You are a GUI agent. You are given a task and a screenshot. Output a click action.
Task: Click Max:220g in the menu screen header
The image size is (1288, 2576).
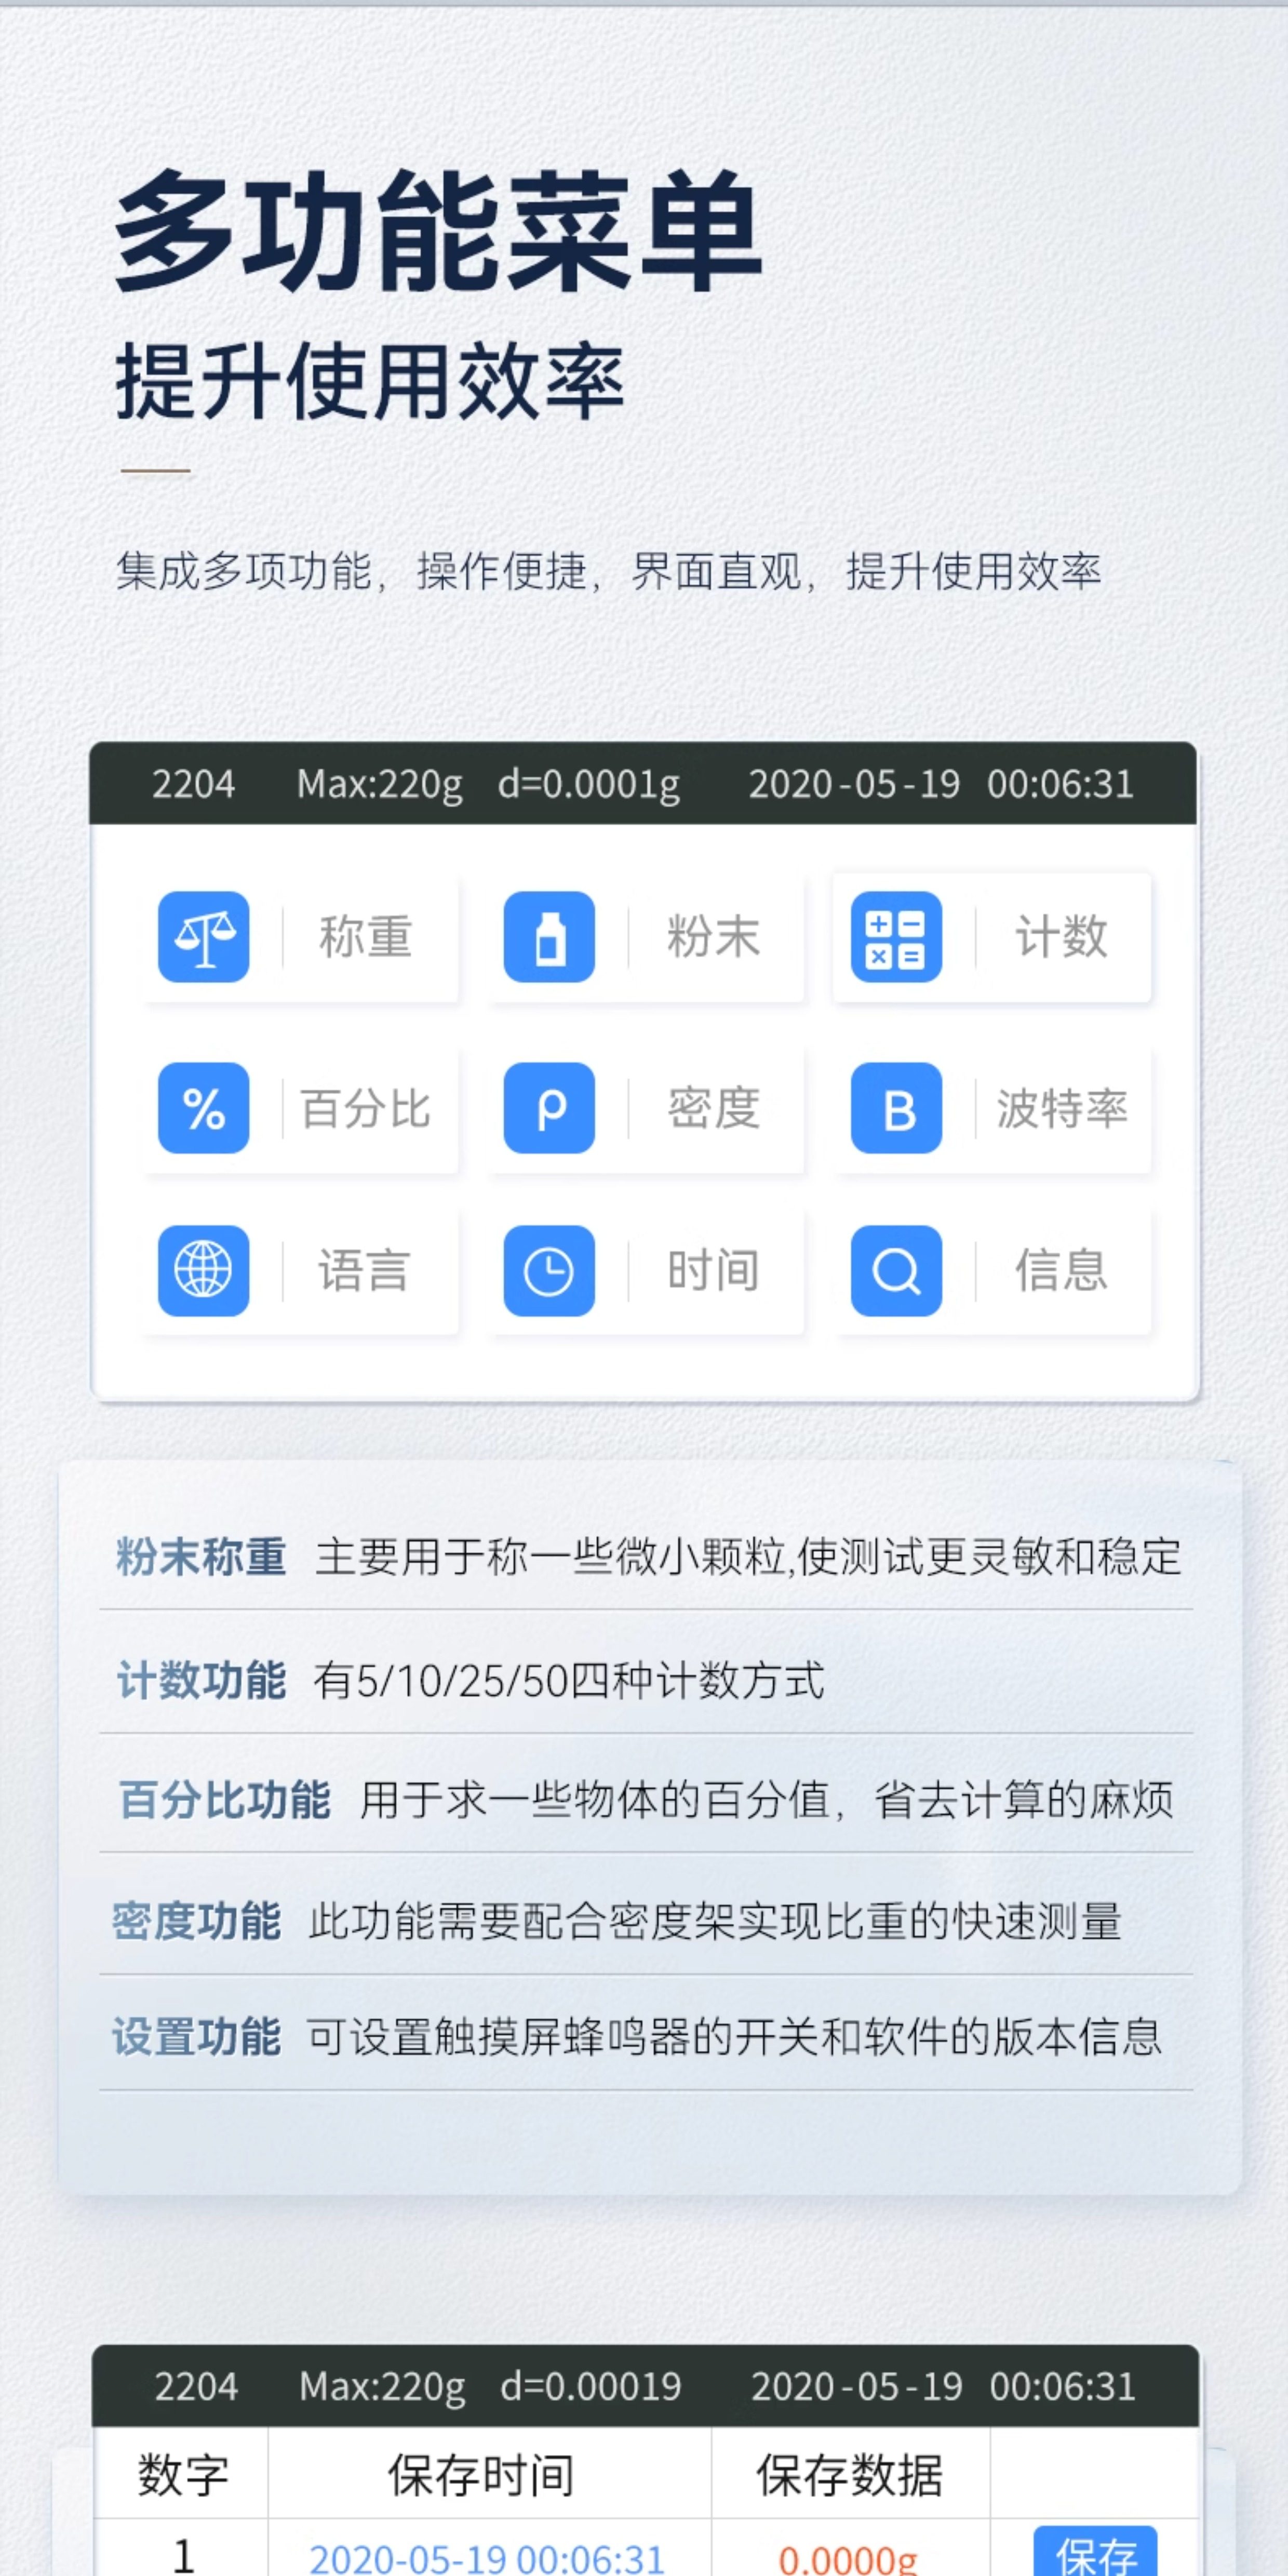tap(380, 785)
